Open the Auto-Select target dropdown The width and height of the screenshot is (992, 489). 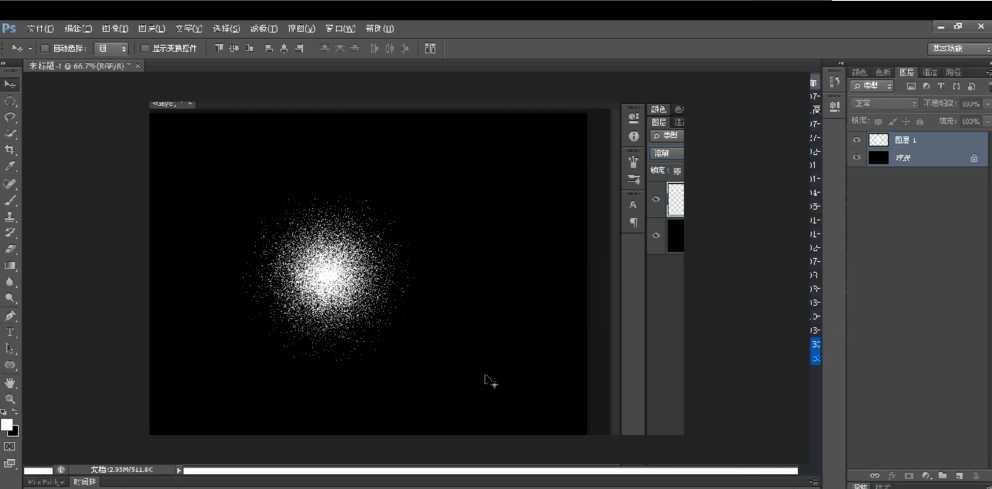tap(111, 48)
